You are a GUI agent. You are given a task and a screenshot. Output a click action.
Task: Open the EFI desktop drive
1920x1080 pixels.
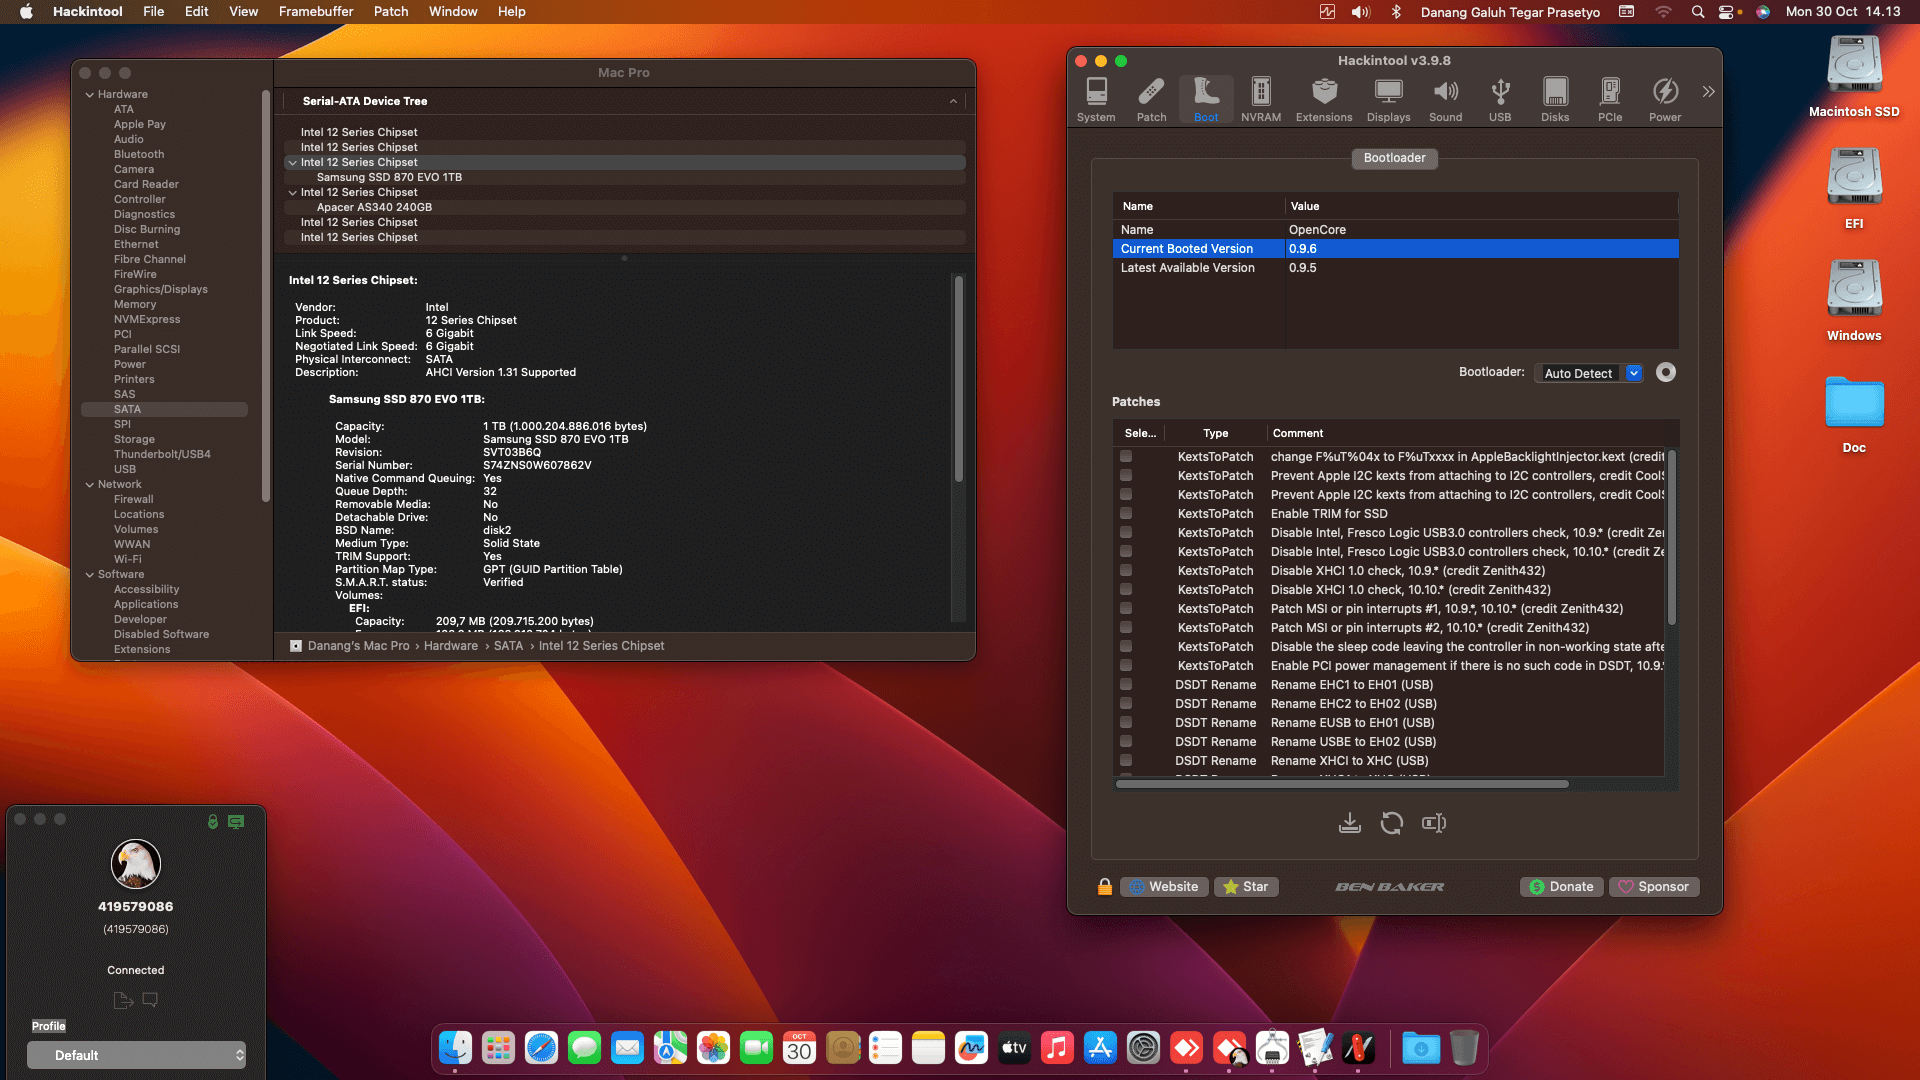1854,189
